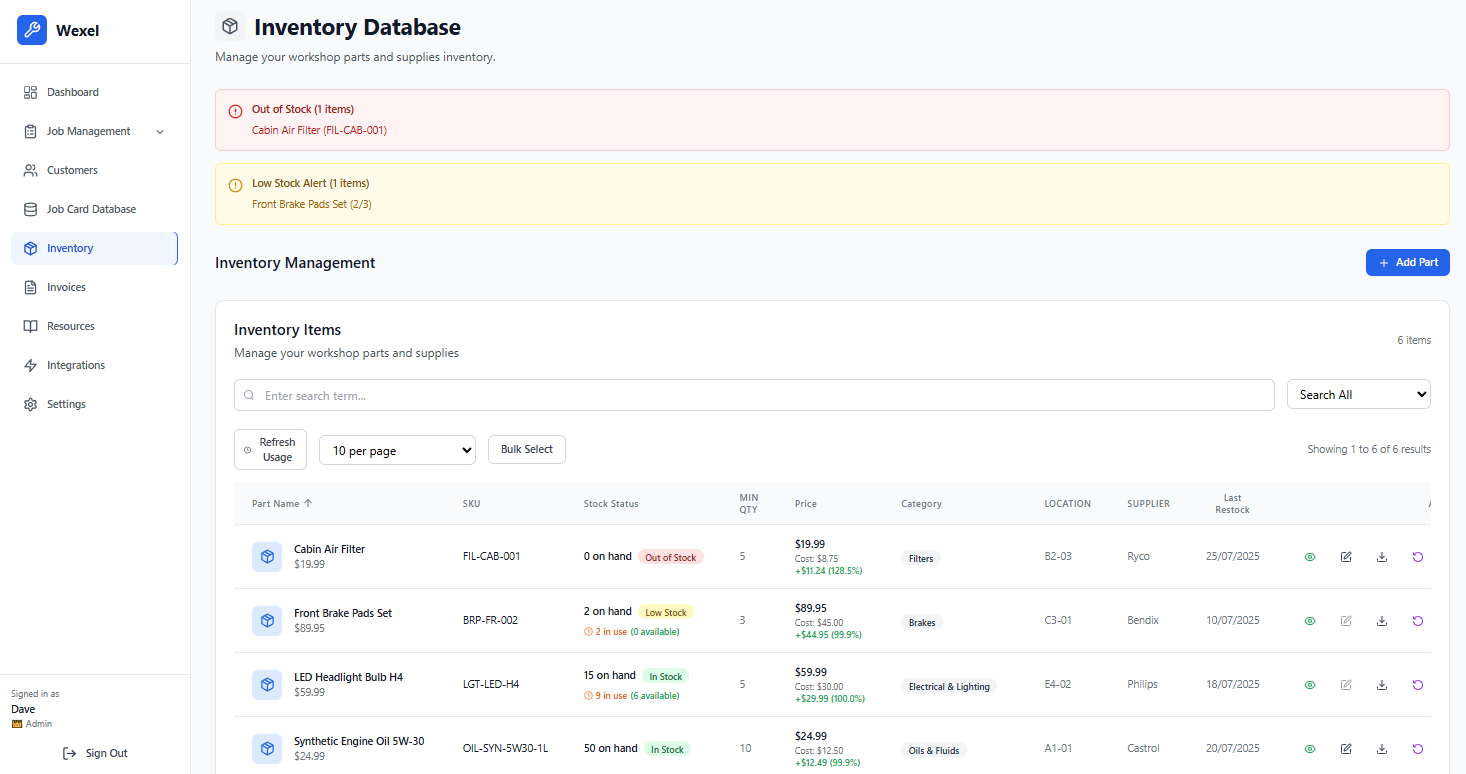Click the Out of Stock alert icon

[235, 111]
